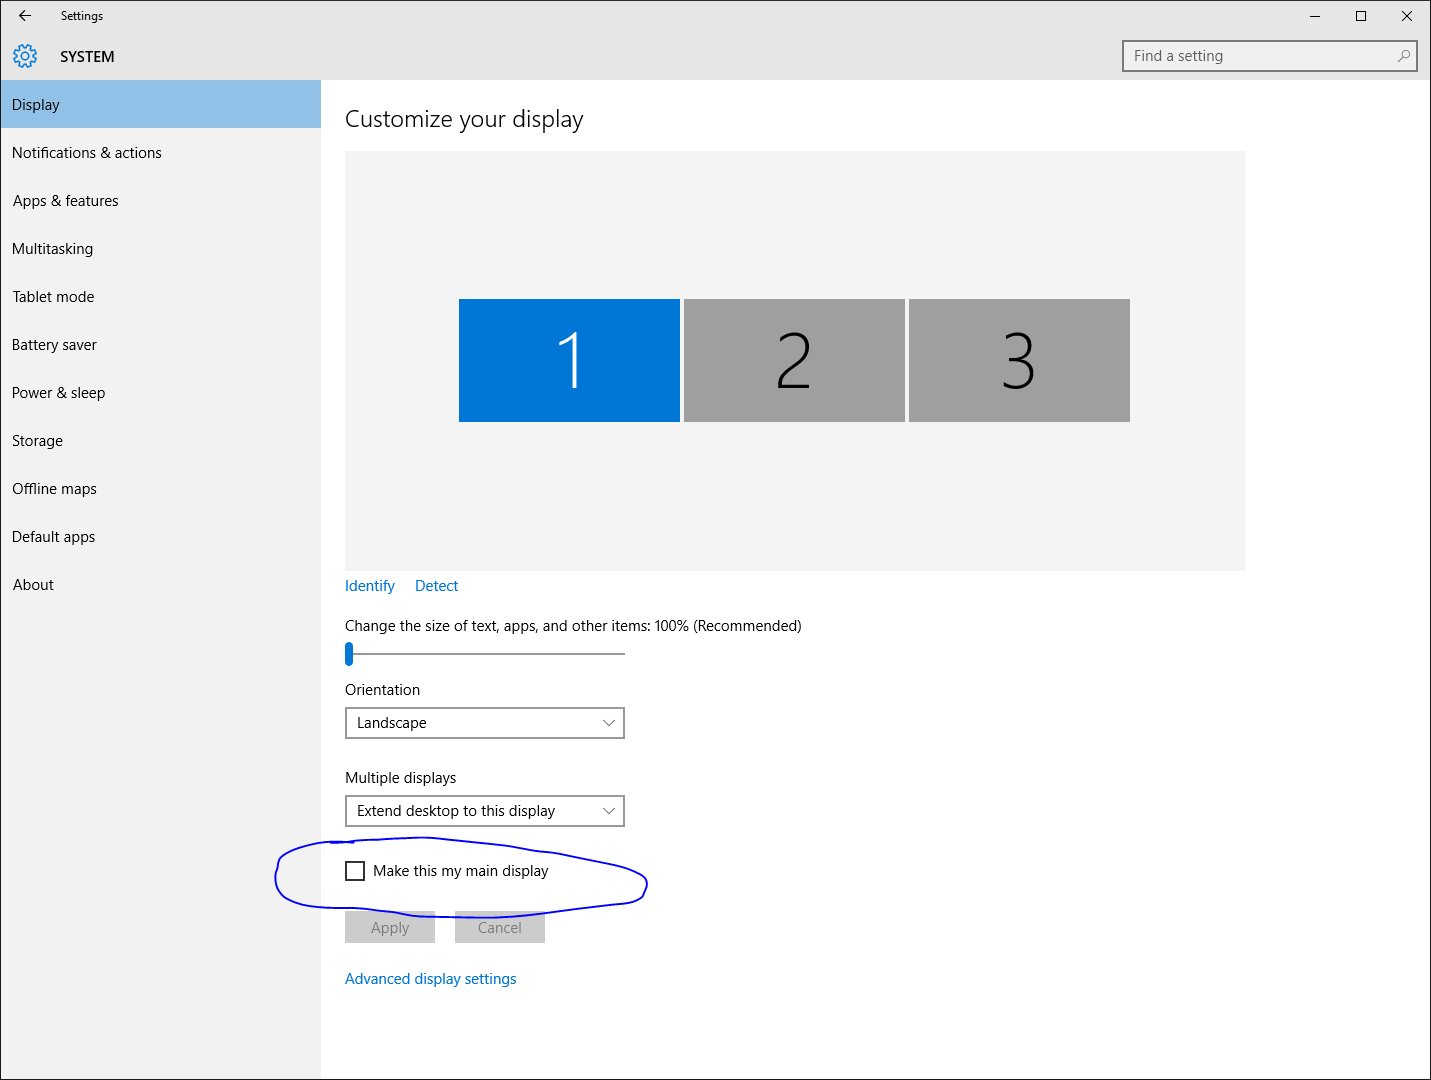Open the Orientation Landscape dropdown
The width and height of the screenshot is (1431, 1080).
[485, 723]
